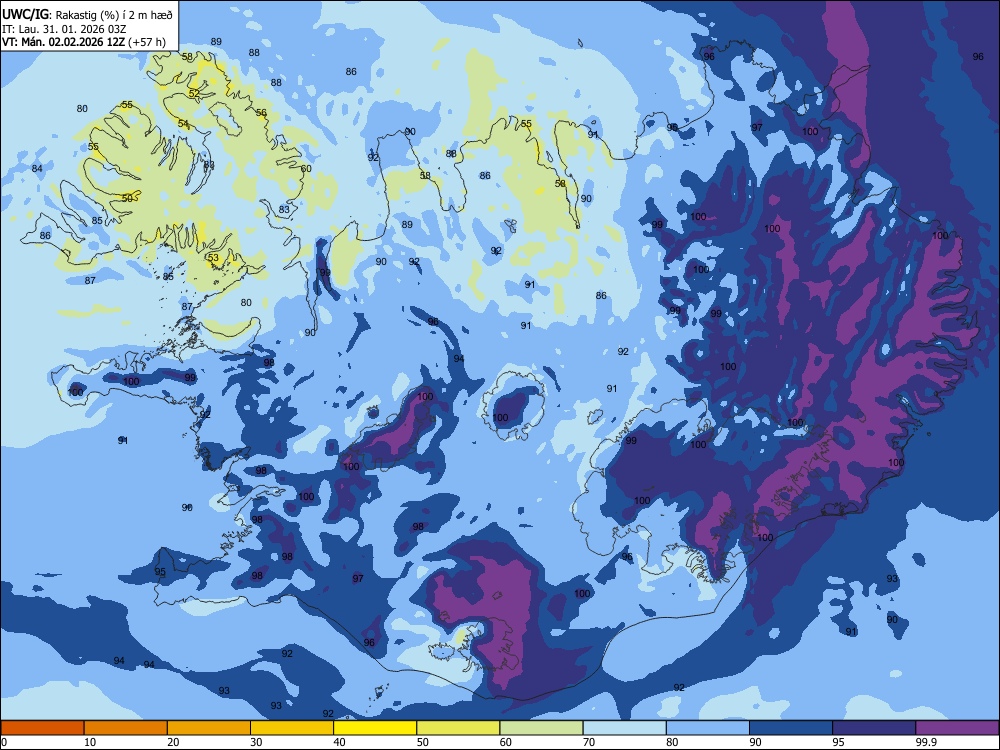Click the '40' legend tick label
The width and height of the screenshot is (1000, 750).
(340, 742)
